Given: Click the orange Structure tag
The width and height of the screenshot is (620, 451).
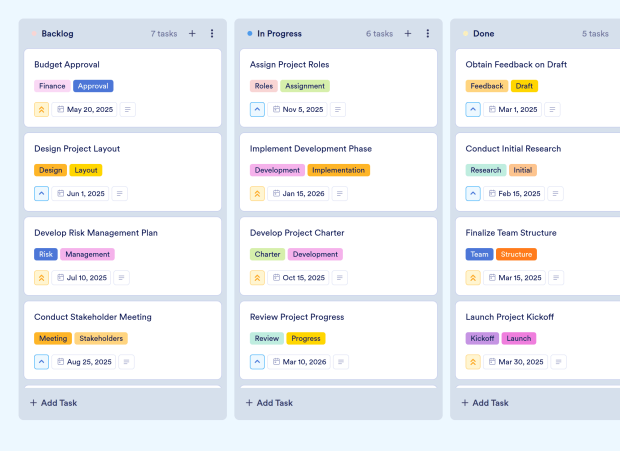Looking at the screenshot, I should click(x=516, y=254).
